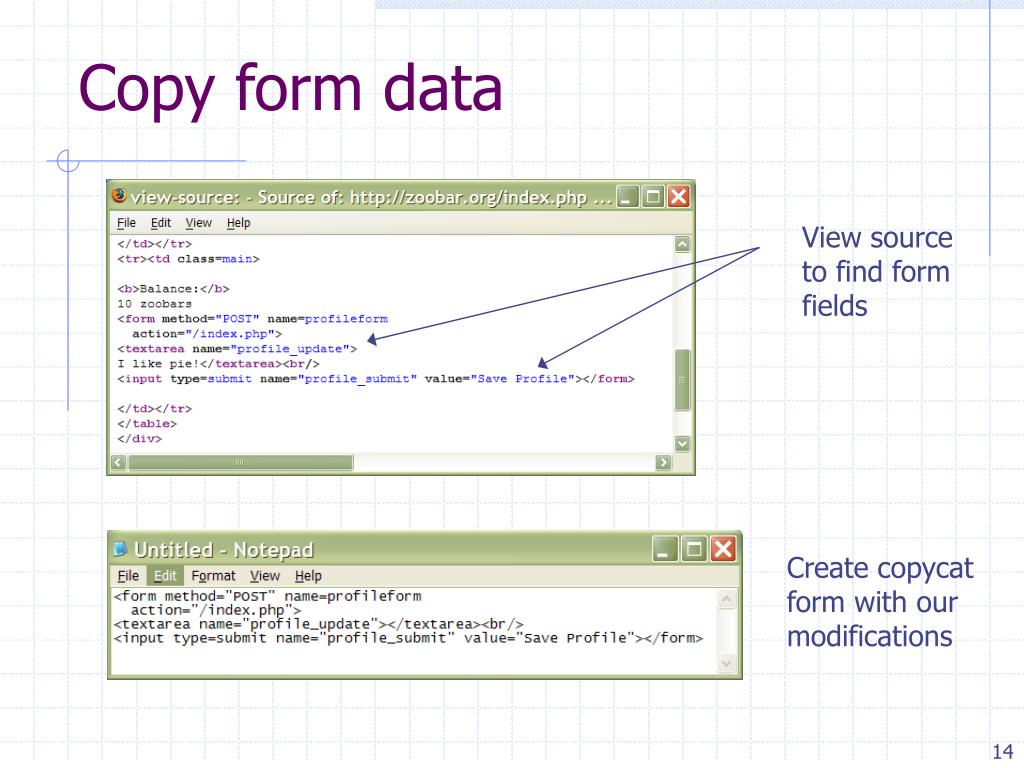Click Notepad line starting '<form method'

point(268,596)
